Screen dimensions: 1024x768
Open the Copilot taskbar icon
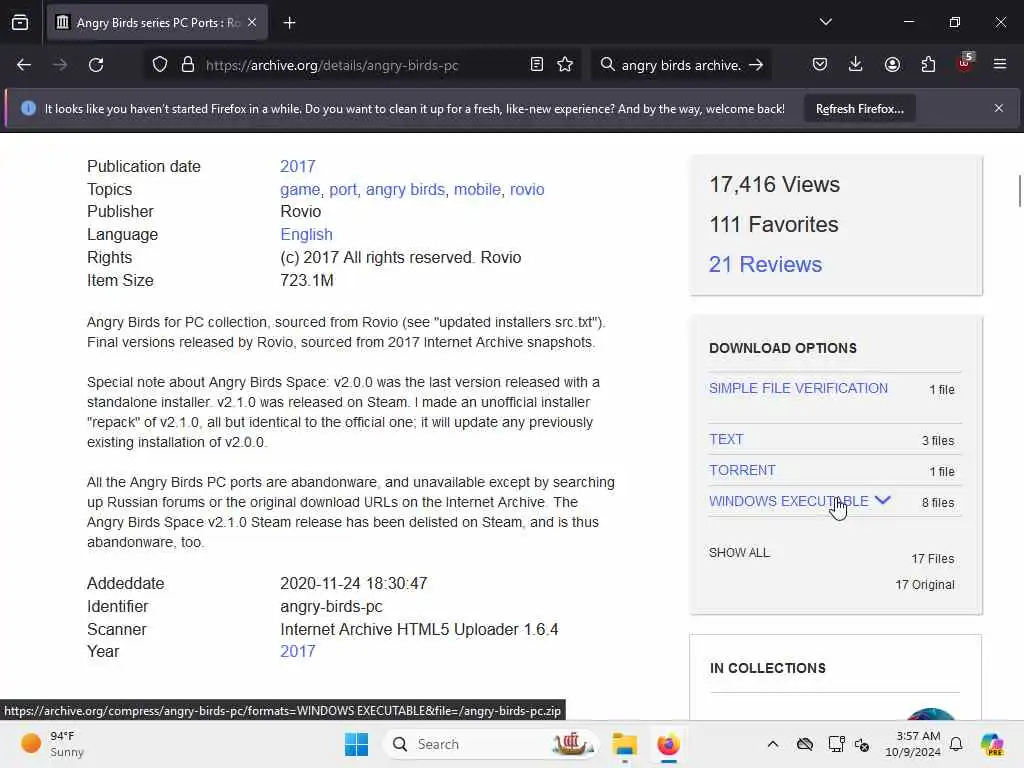992,744
